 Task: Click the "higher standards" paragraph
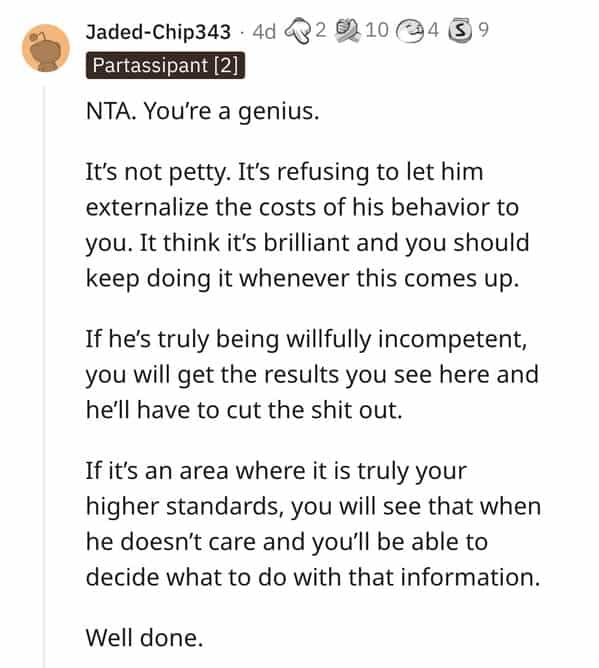pyautogui.click(x=313, y=524)
